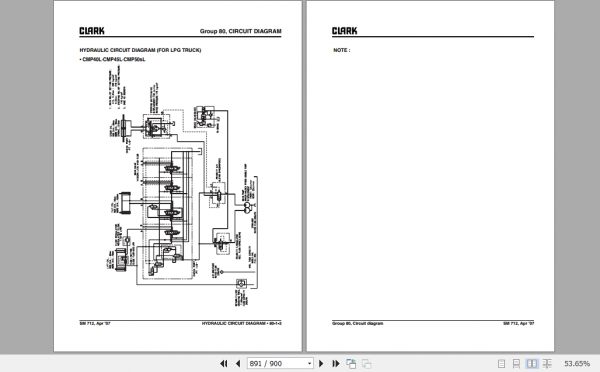Switch to single page view
Image resolution: width=600 pixels, height=372 pixels.
[501, 364]
